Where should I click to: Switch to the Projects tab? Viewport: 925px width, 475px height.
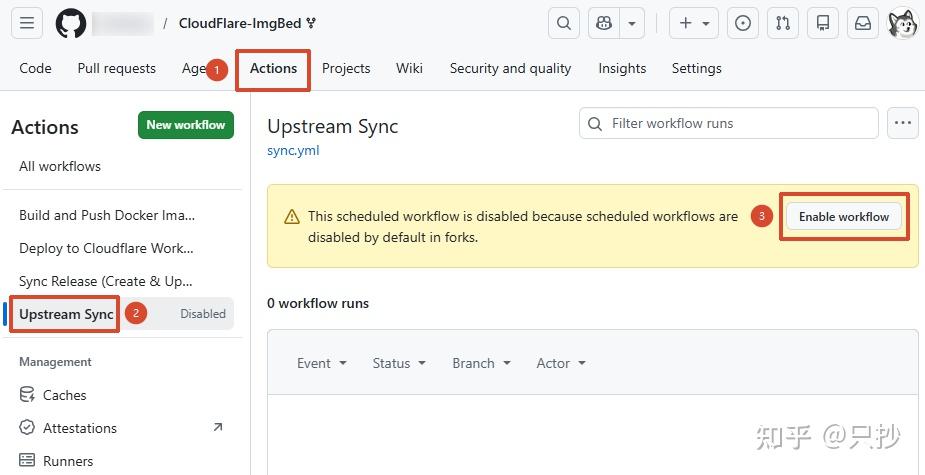coord(346,68)
